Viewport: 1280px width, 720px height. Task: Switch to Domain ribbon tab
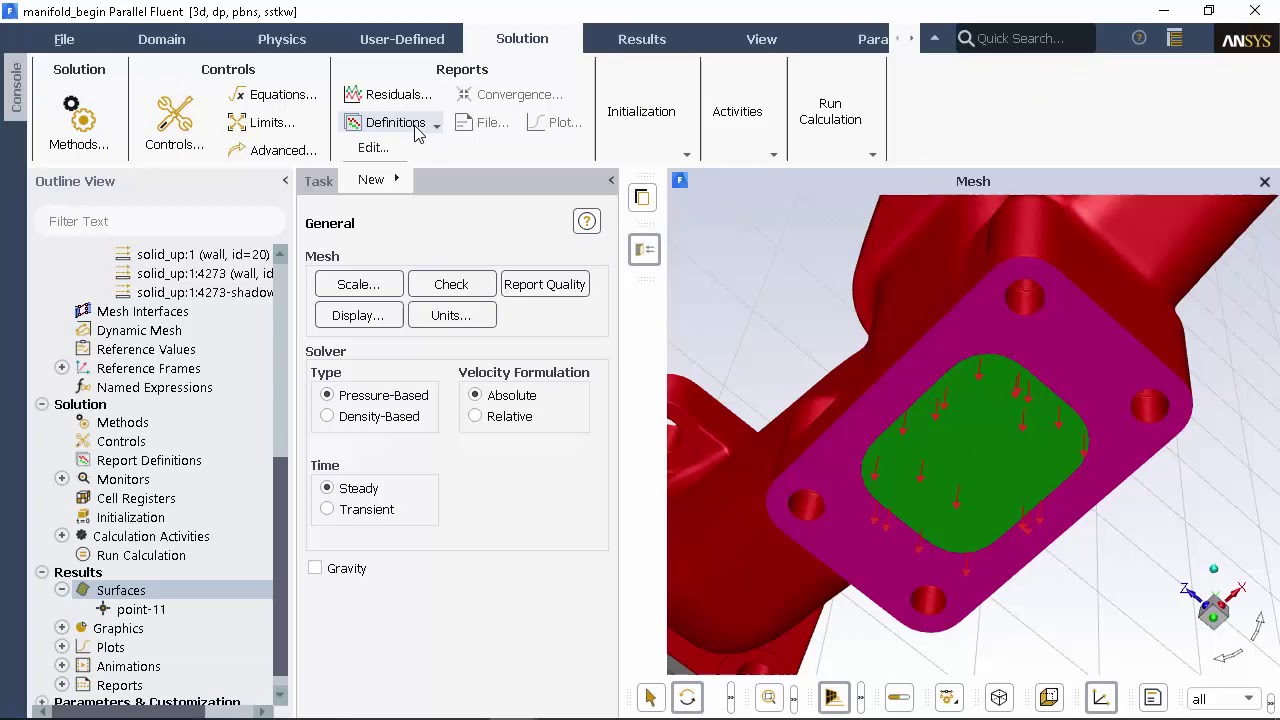click(x=161, y=39)
